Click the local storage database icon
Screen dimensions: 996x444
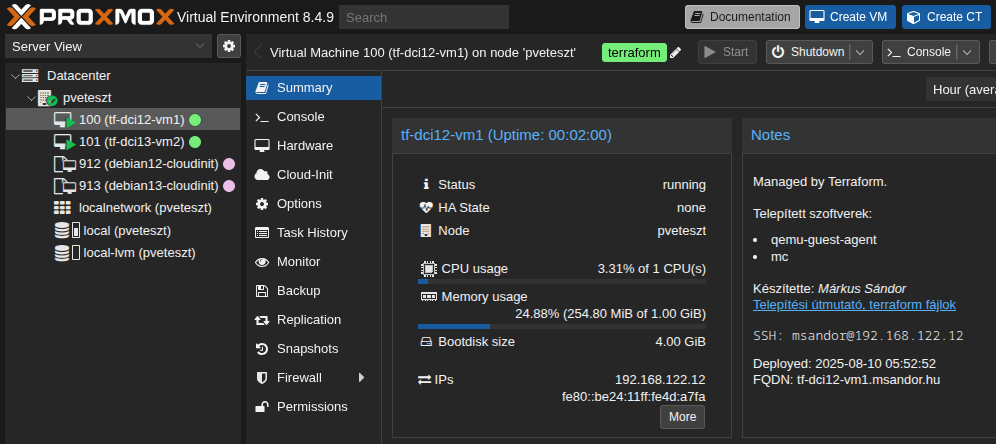pyautogui.click(x=62, y=231)
